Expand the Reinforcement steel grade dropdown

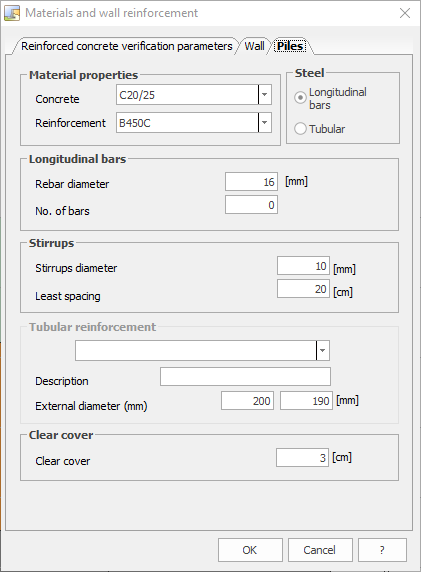coord(265,123)
